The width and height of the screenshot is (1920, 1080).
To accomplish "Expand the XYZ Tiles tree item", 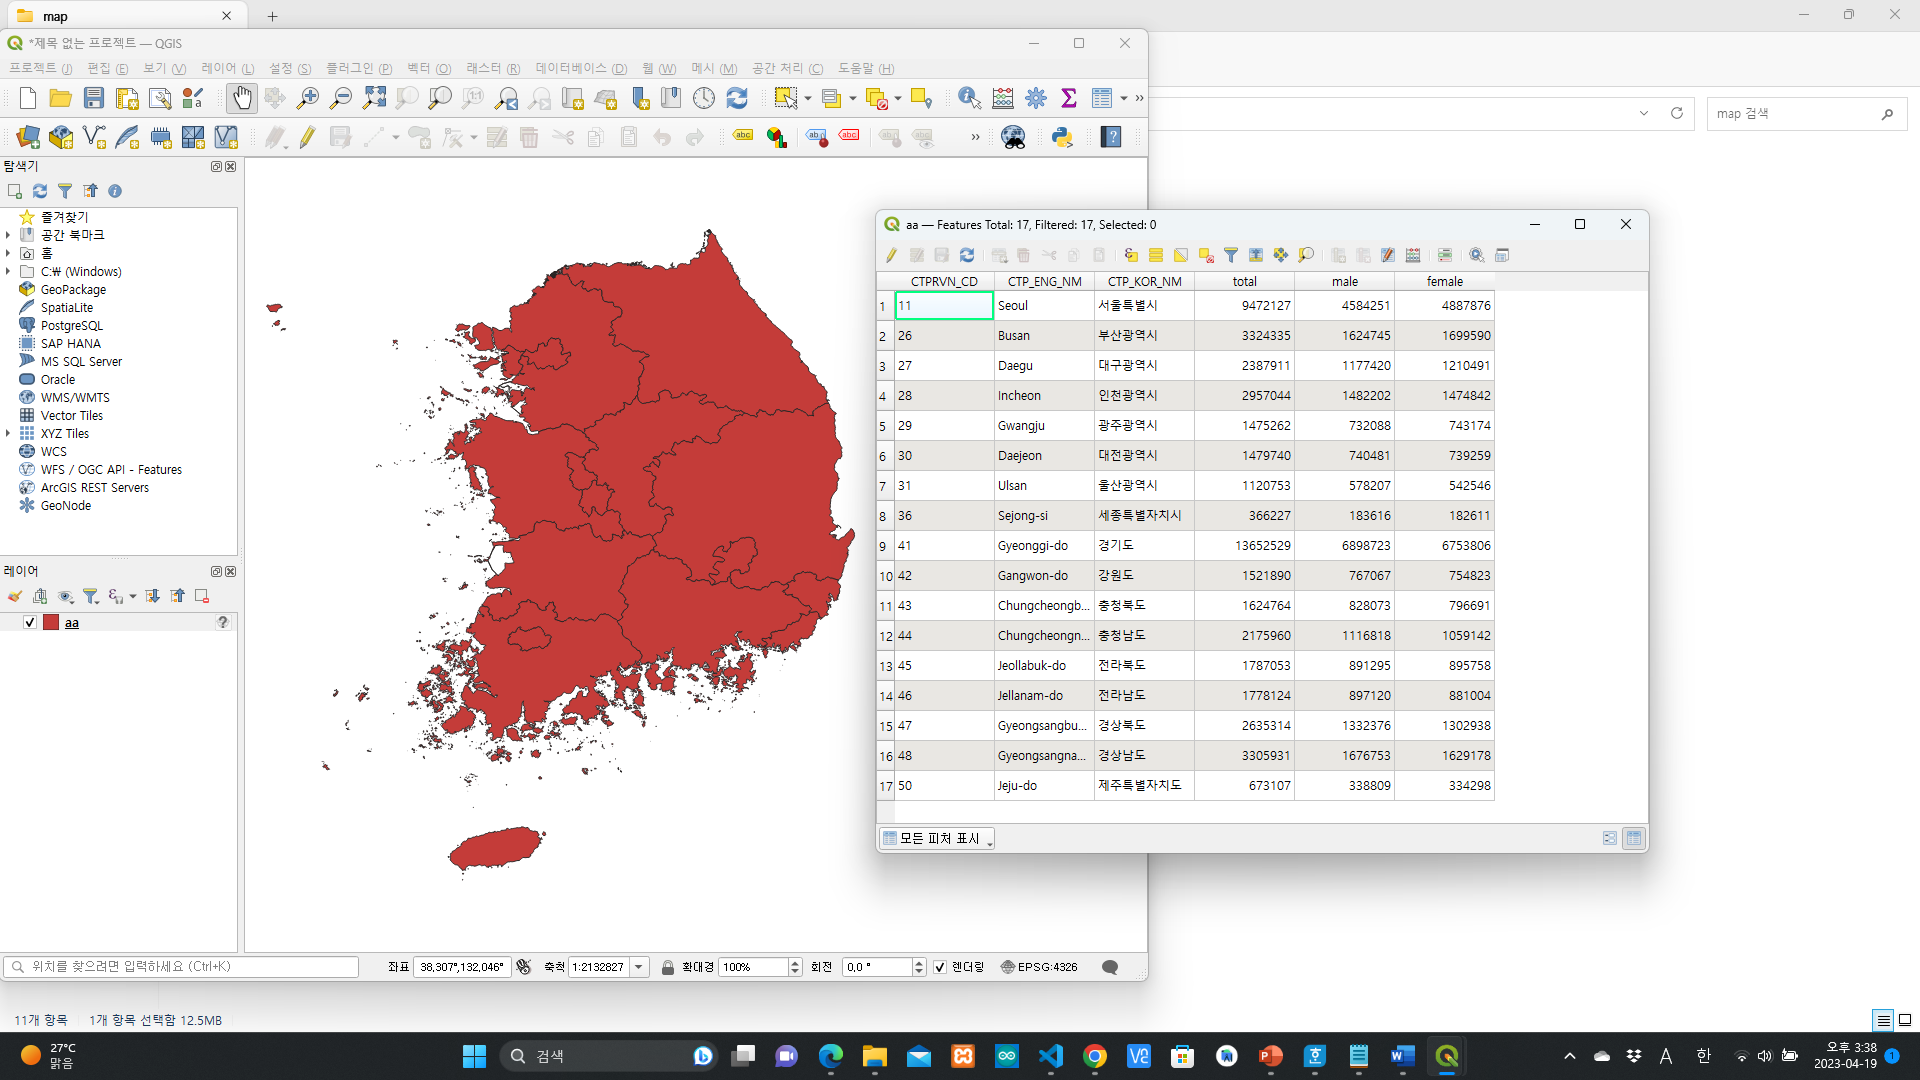I will pos(8,433).
